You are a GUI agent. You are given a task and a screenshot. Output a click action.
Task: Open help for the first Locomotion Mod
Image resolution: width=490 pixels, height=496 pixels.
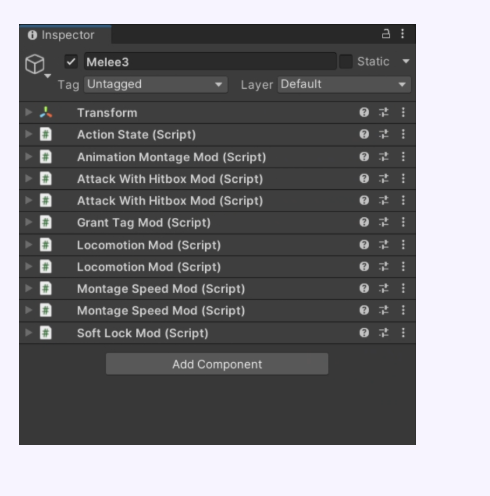(364, 245)
